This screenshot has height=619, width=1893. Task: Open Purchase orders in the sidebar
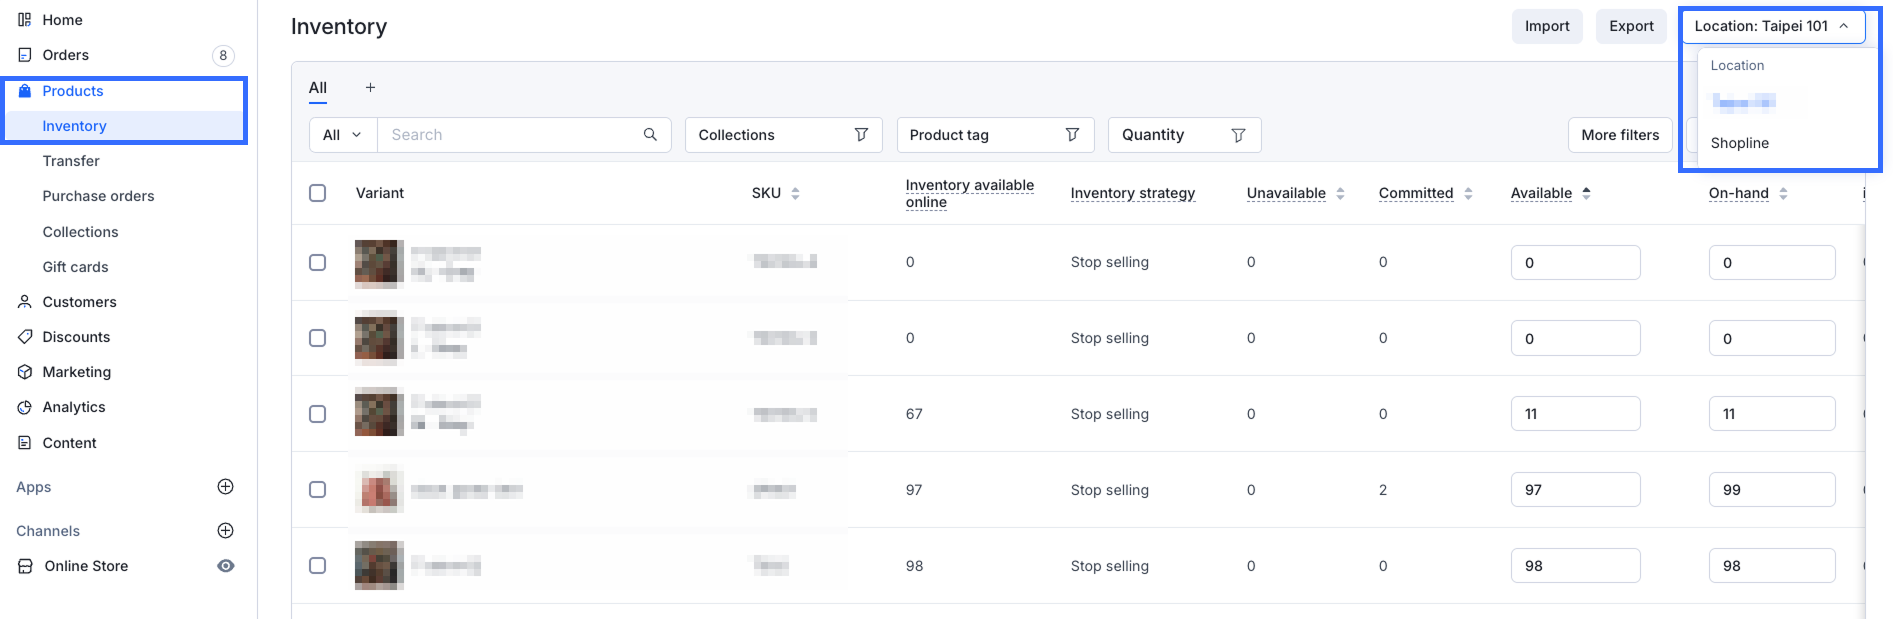click(98, 196)
